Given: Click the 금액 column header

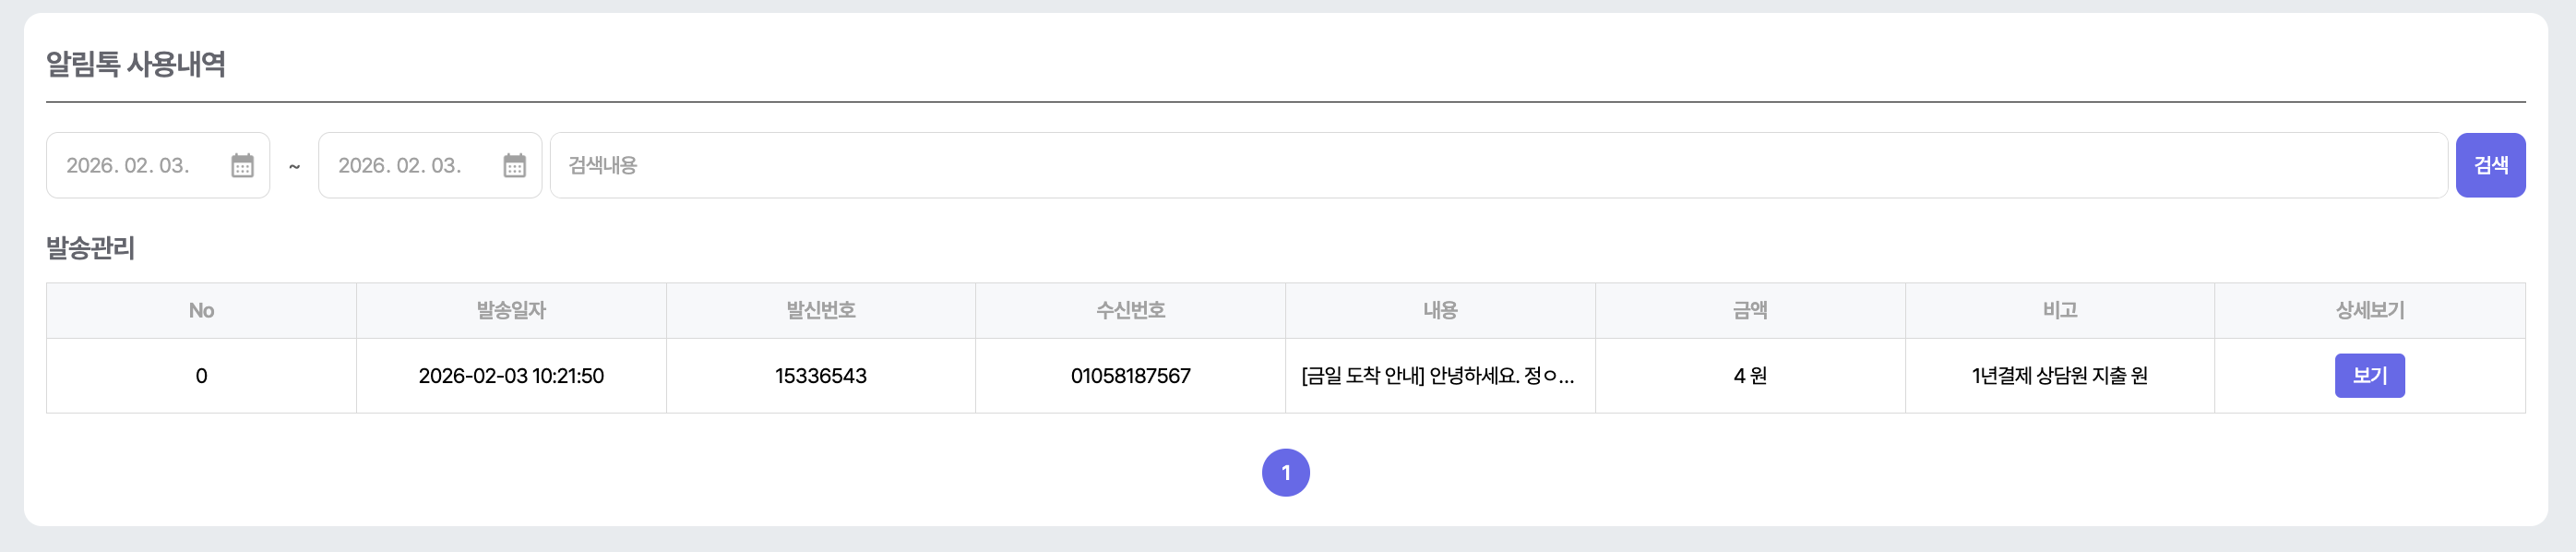Looking at the screenshot, I should tap(1750, 311).
